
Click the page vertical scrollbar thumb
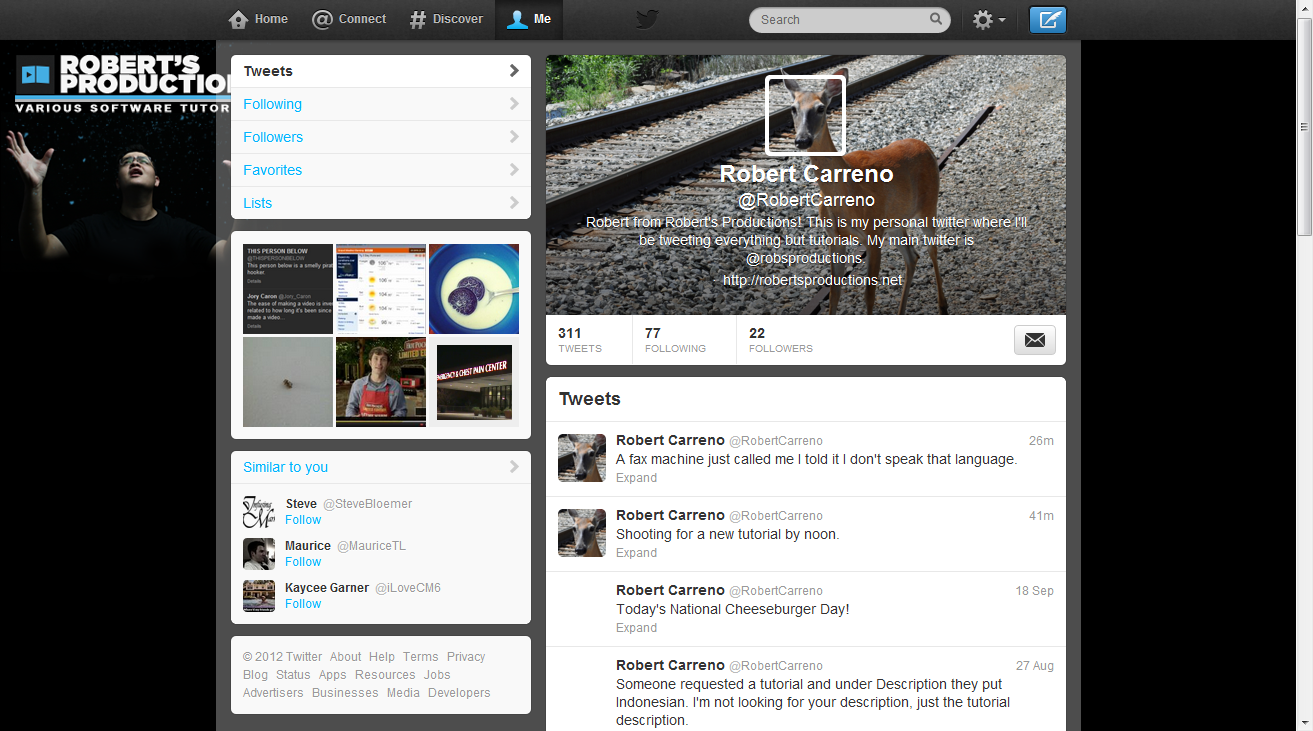pos(1304,127)
